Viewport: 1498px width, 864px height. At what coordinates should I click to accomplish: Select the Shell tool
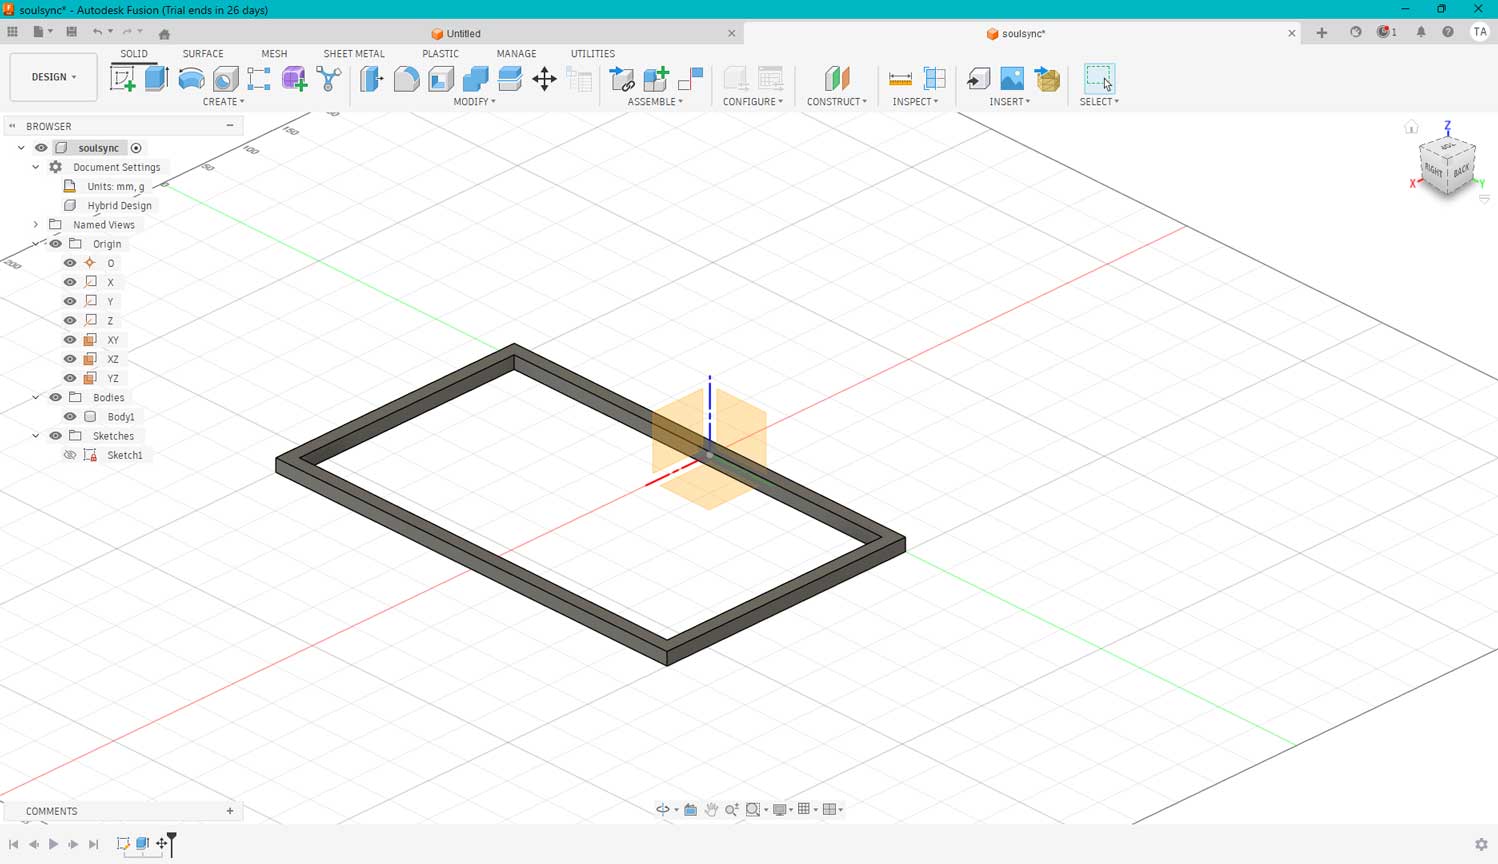[x=441, y=79]
